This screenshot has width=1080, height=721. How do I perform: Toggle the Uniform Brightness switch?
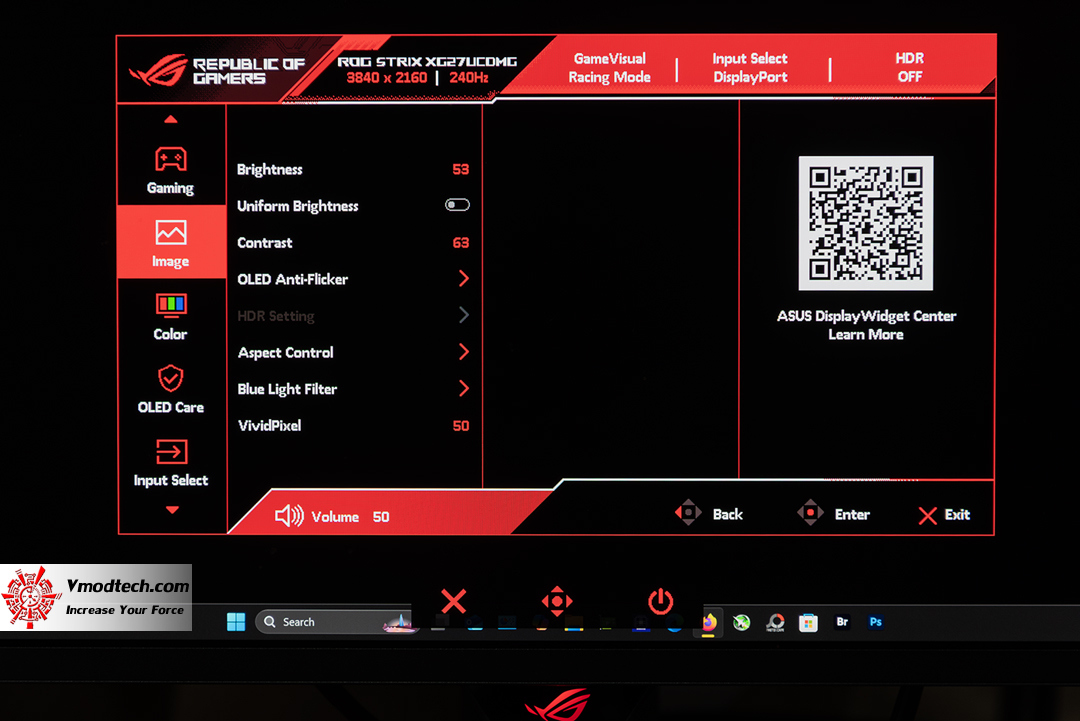[x=457, y=205]
